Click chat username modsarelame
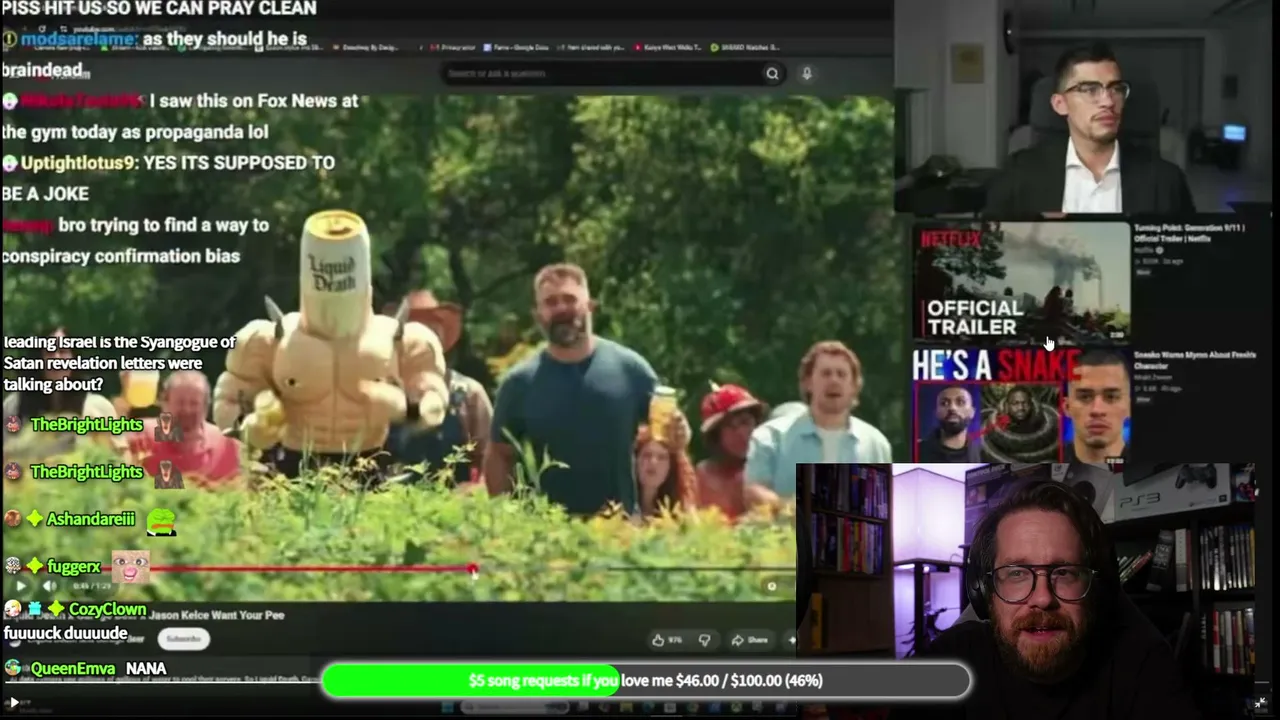 78,39
